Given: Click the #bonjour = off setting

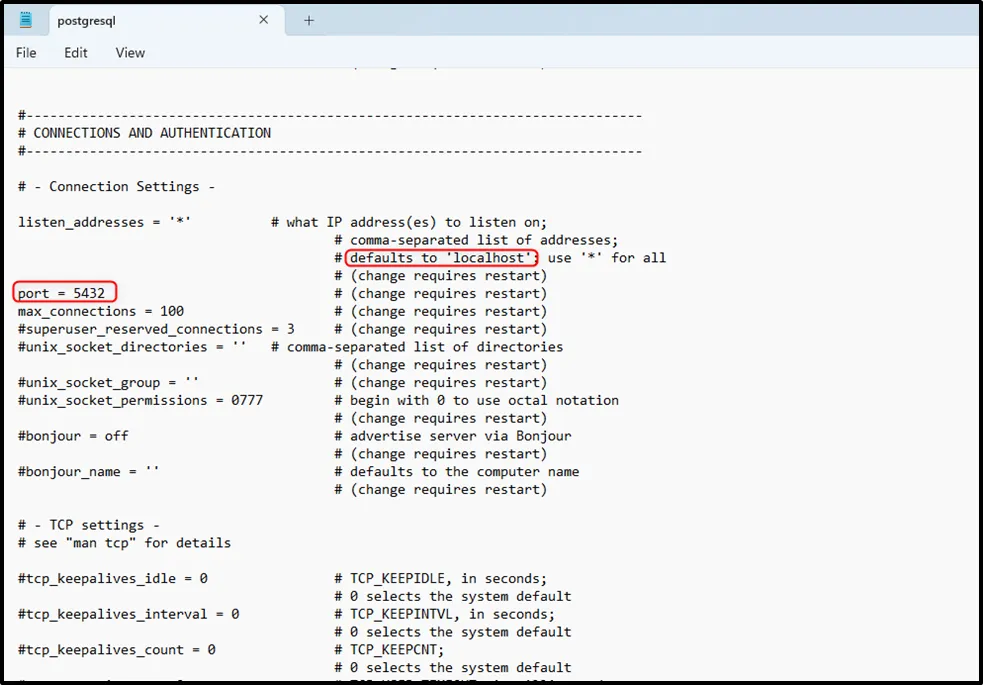Looking at the screenshot, I should [73, 436].
